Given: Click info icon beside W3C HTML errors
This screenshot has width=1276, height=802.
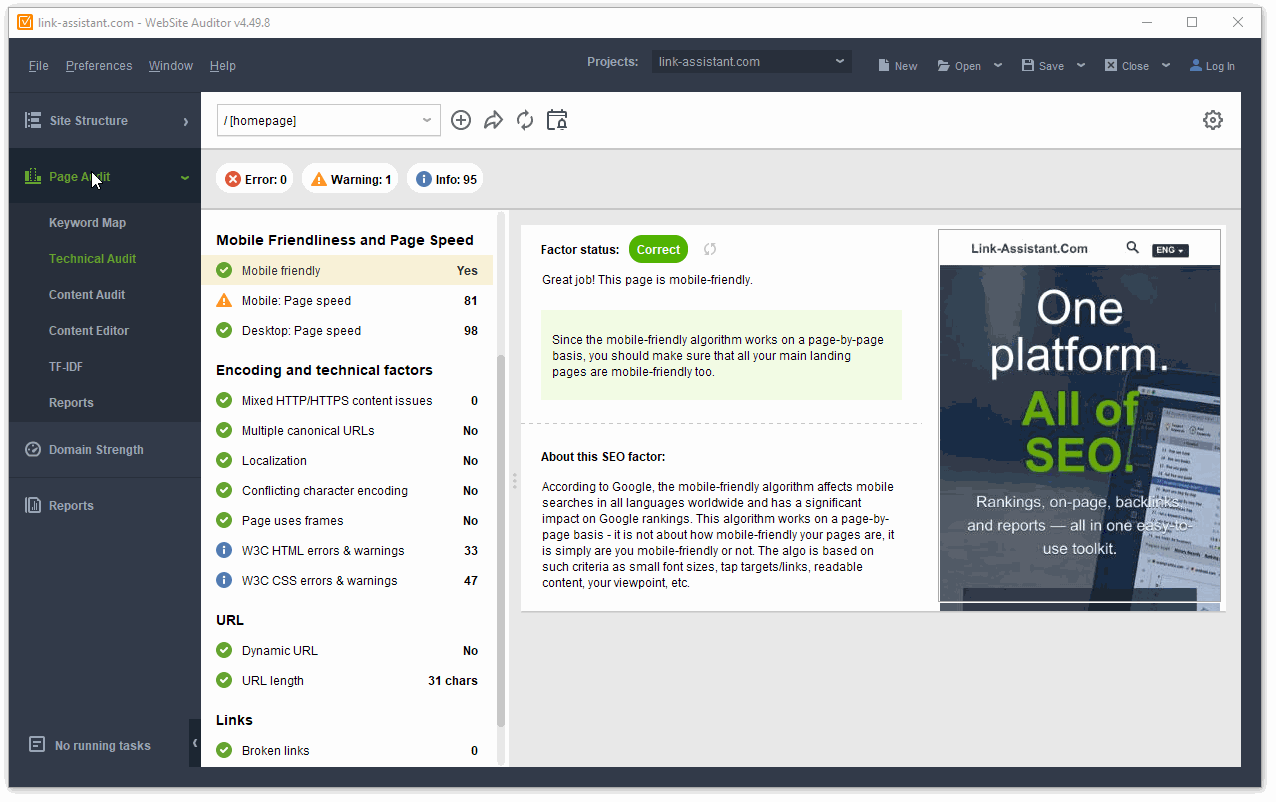Looking at the screenshot, I should pyautogui.click(x=224, y=550).
